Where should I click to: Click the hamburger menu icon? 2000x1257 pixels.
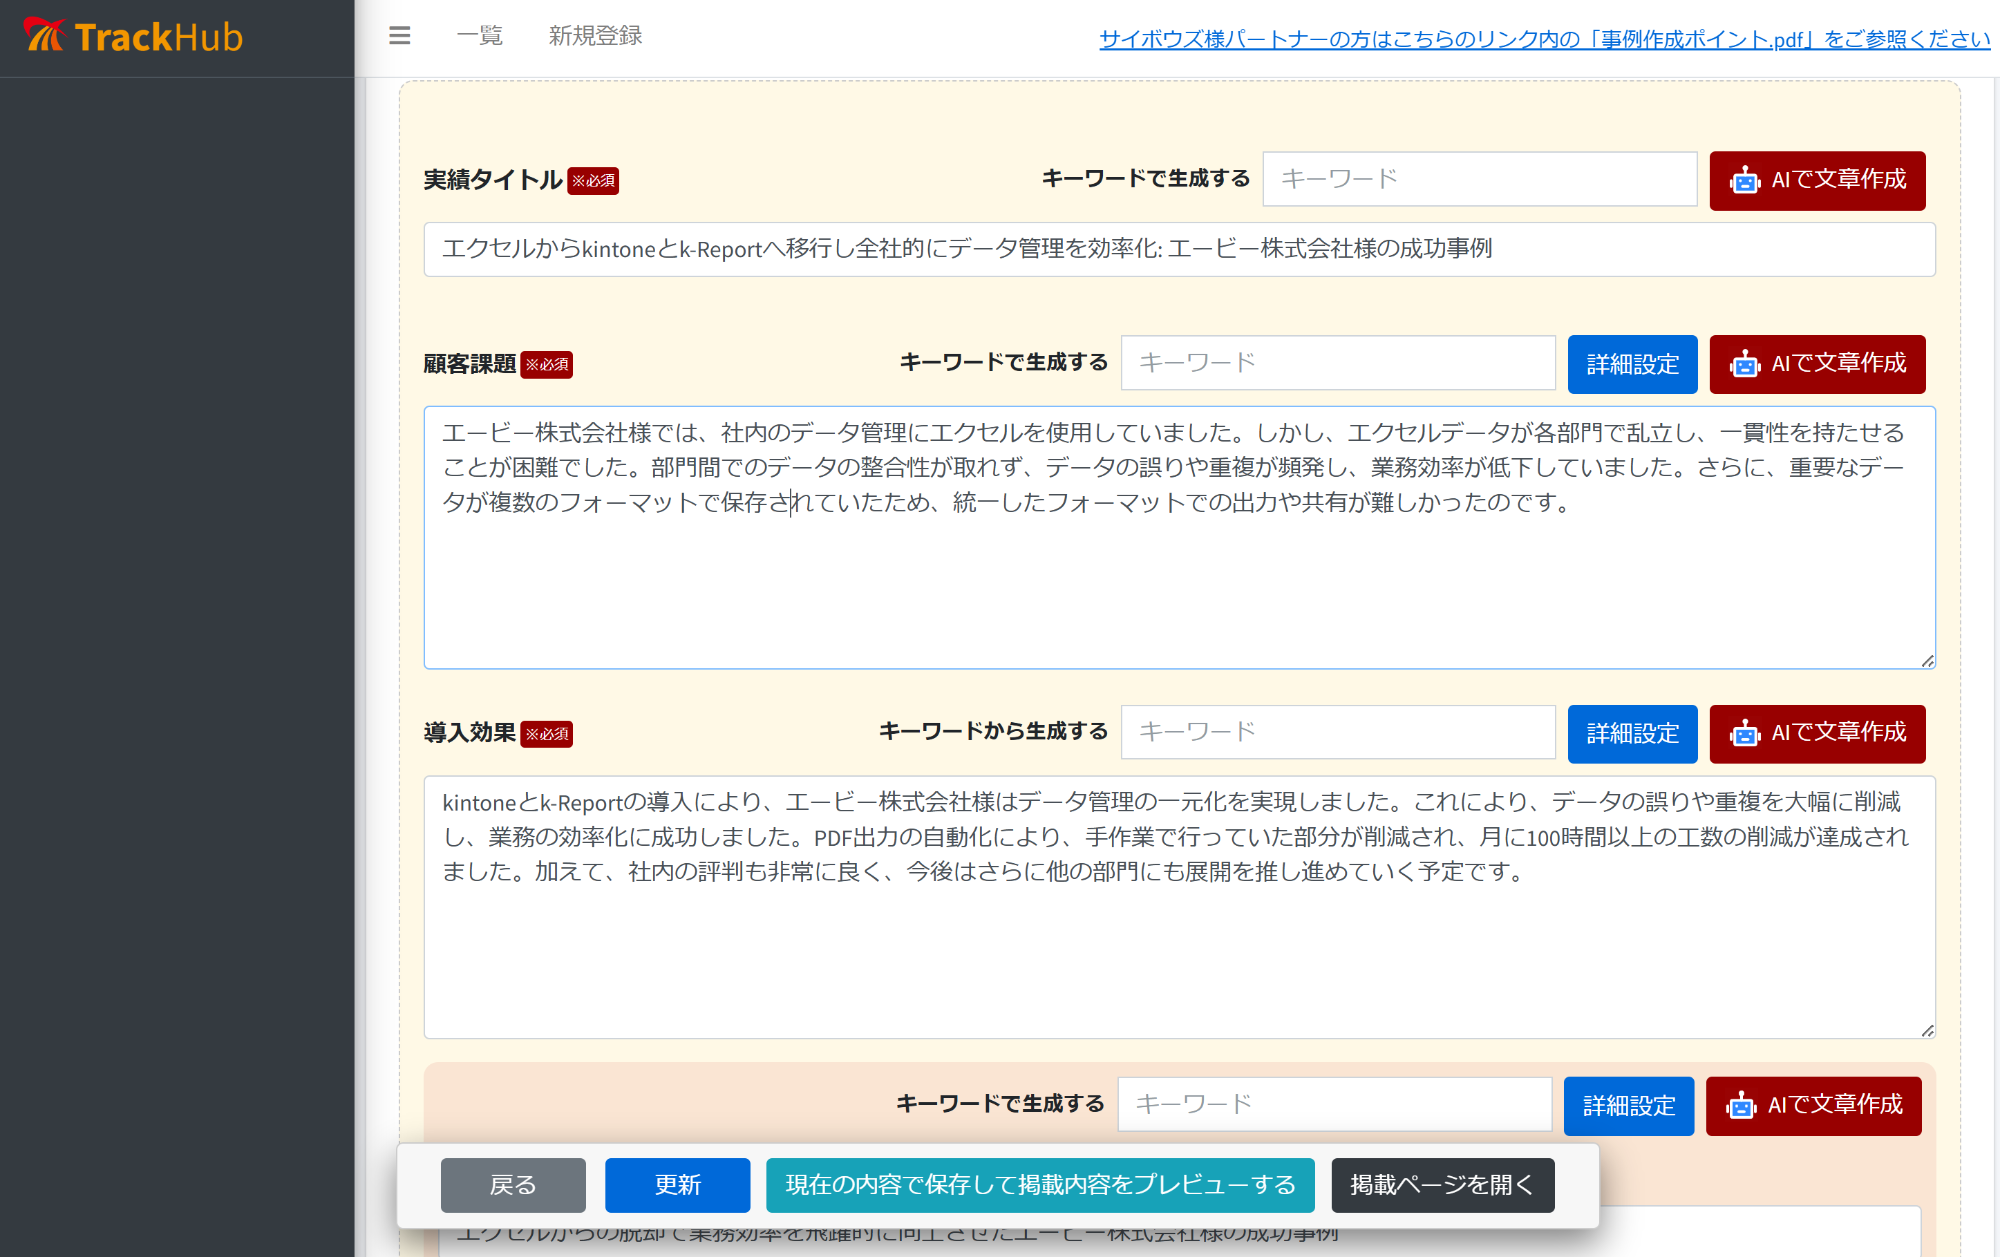coord(399,36)
